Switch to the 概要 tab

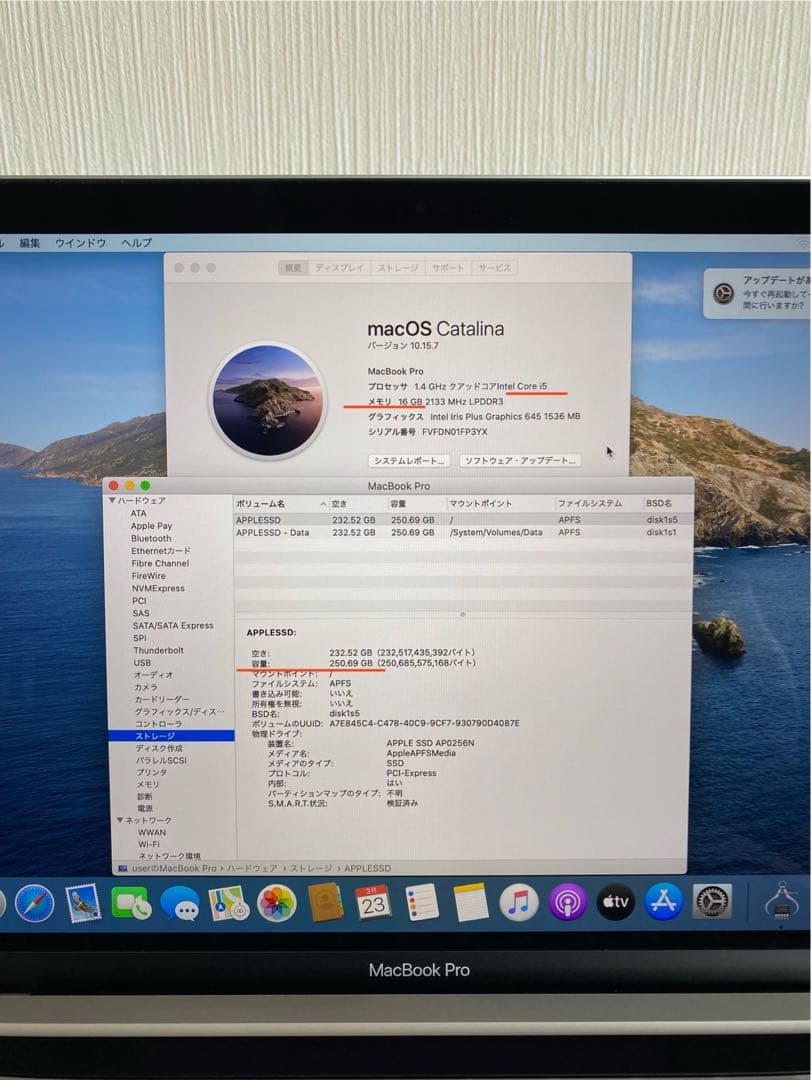[294, 268]
